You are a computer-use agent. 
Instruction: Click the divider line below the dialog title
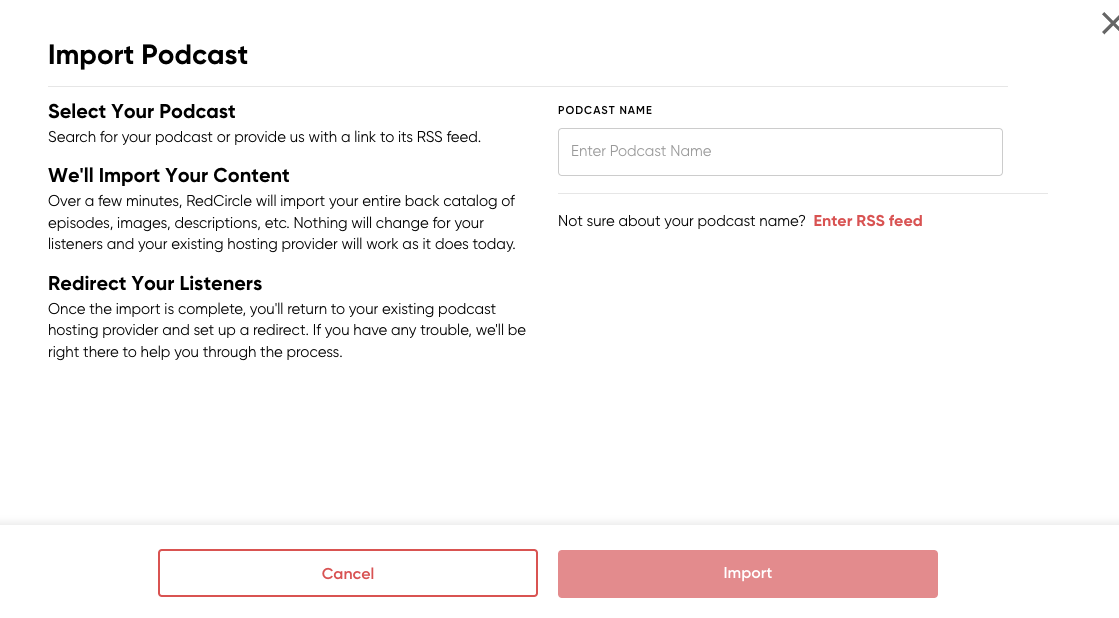tap(528, 86)
